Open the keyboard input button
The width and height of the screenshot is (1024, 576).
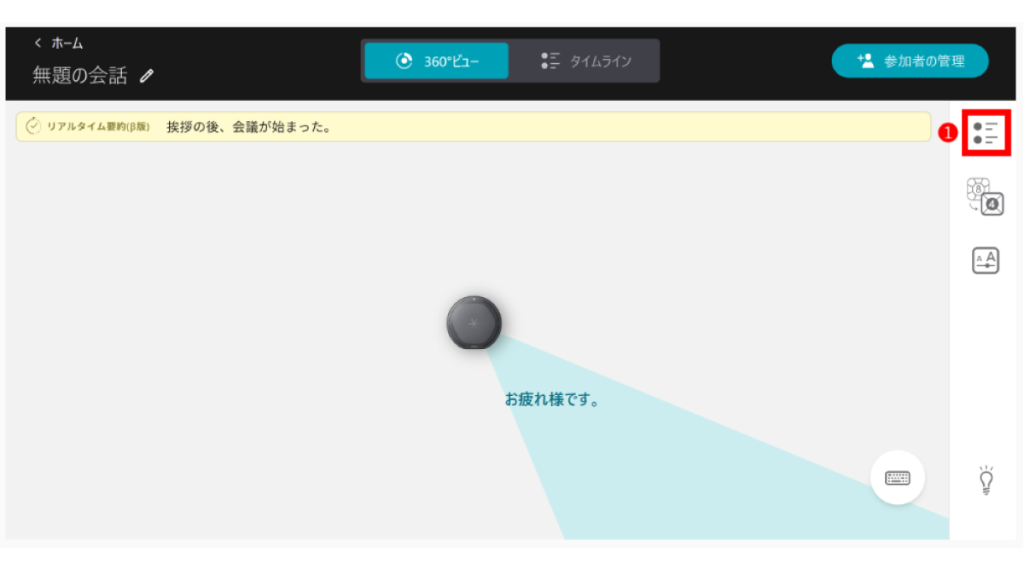coord(897,478)
